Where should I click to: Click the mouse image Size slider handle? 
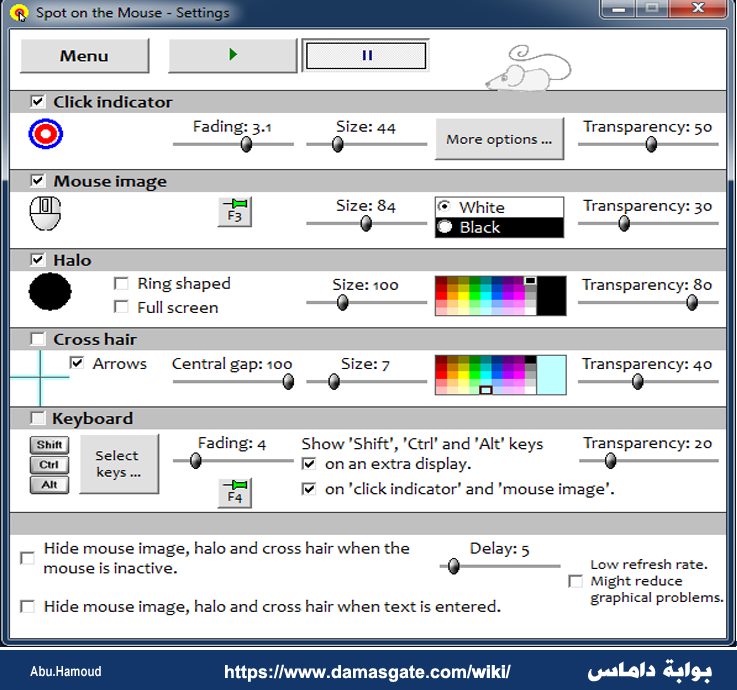coord(366,223)
